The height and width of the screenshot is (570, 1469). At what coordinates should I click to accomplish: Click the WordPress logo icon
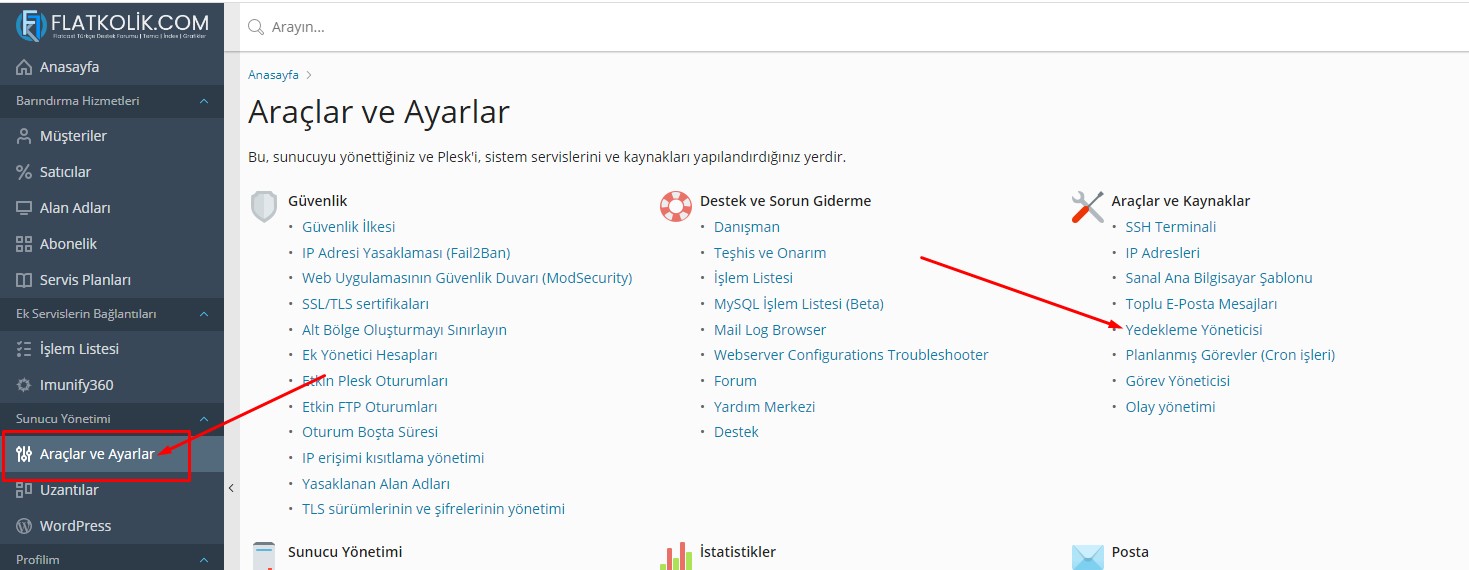tap(24, 526)
